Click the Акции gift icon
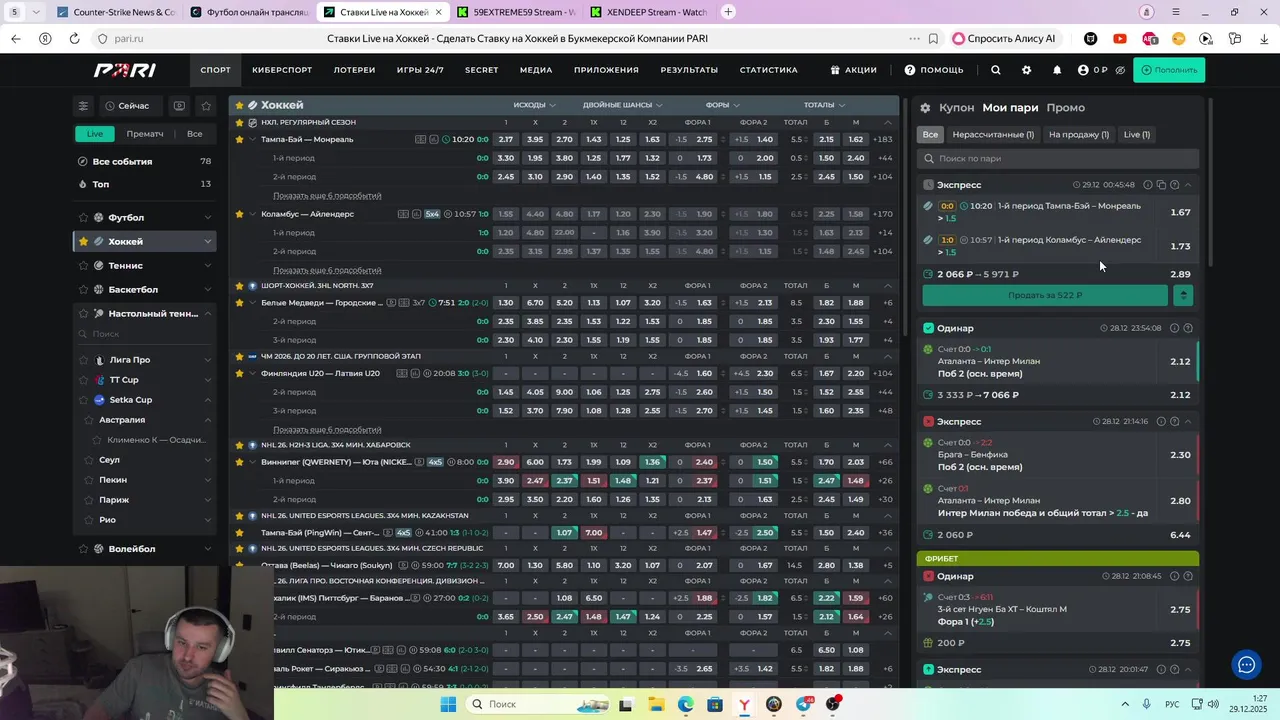1280x720 pixels. [x=835, y=70]
